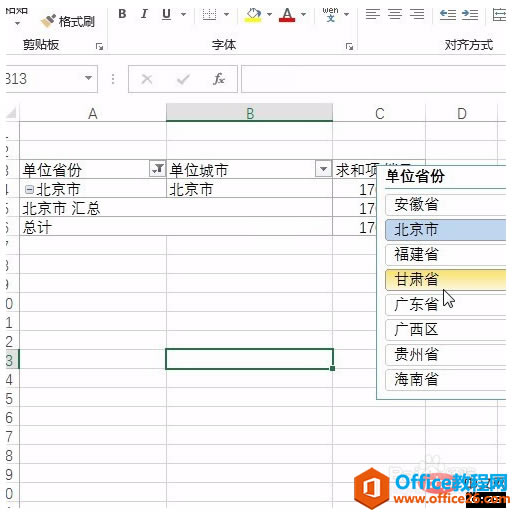517x516 pixels.
Task: Open Insert Function (fx) dialog
Action: pos(219,79)
